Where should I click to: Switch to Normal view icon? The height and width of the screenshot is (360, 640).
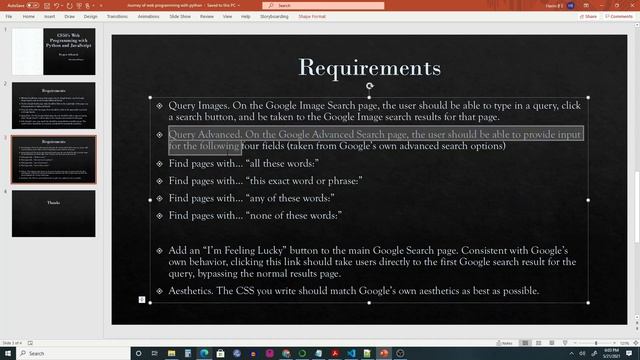(x=525, y=343)
